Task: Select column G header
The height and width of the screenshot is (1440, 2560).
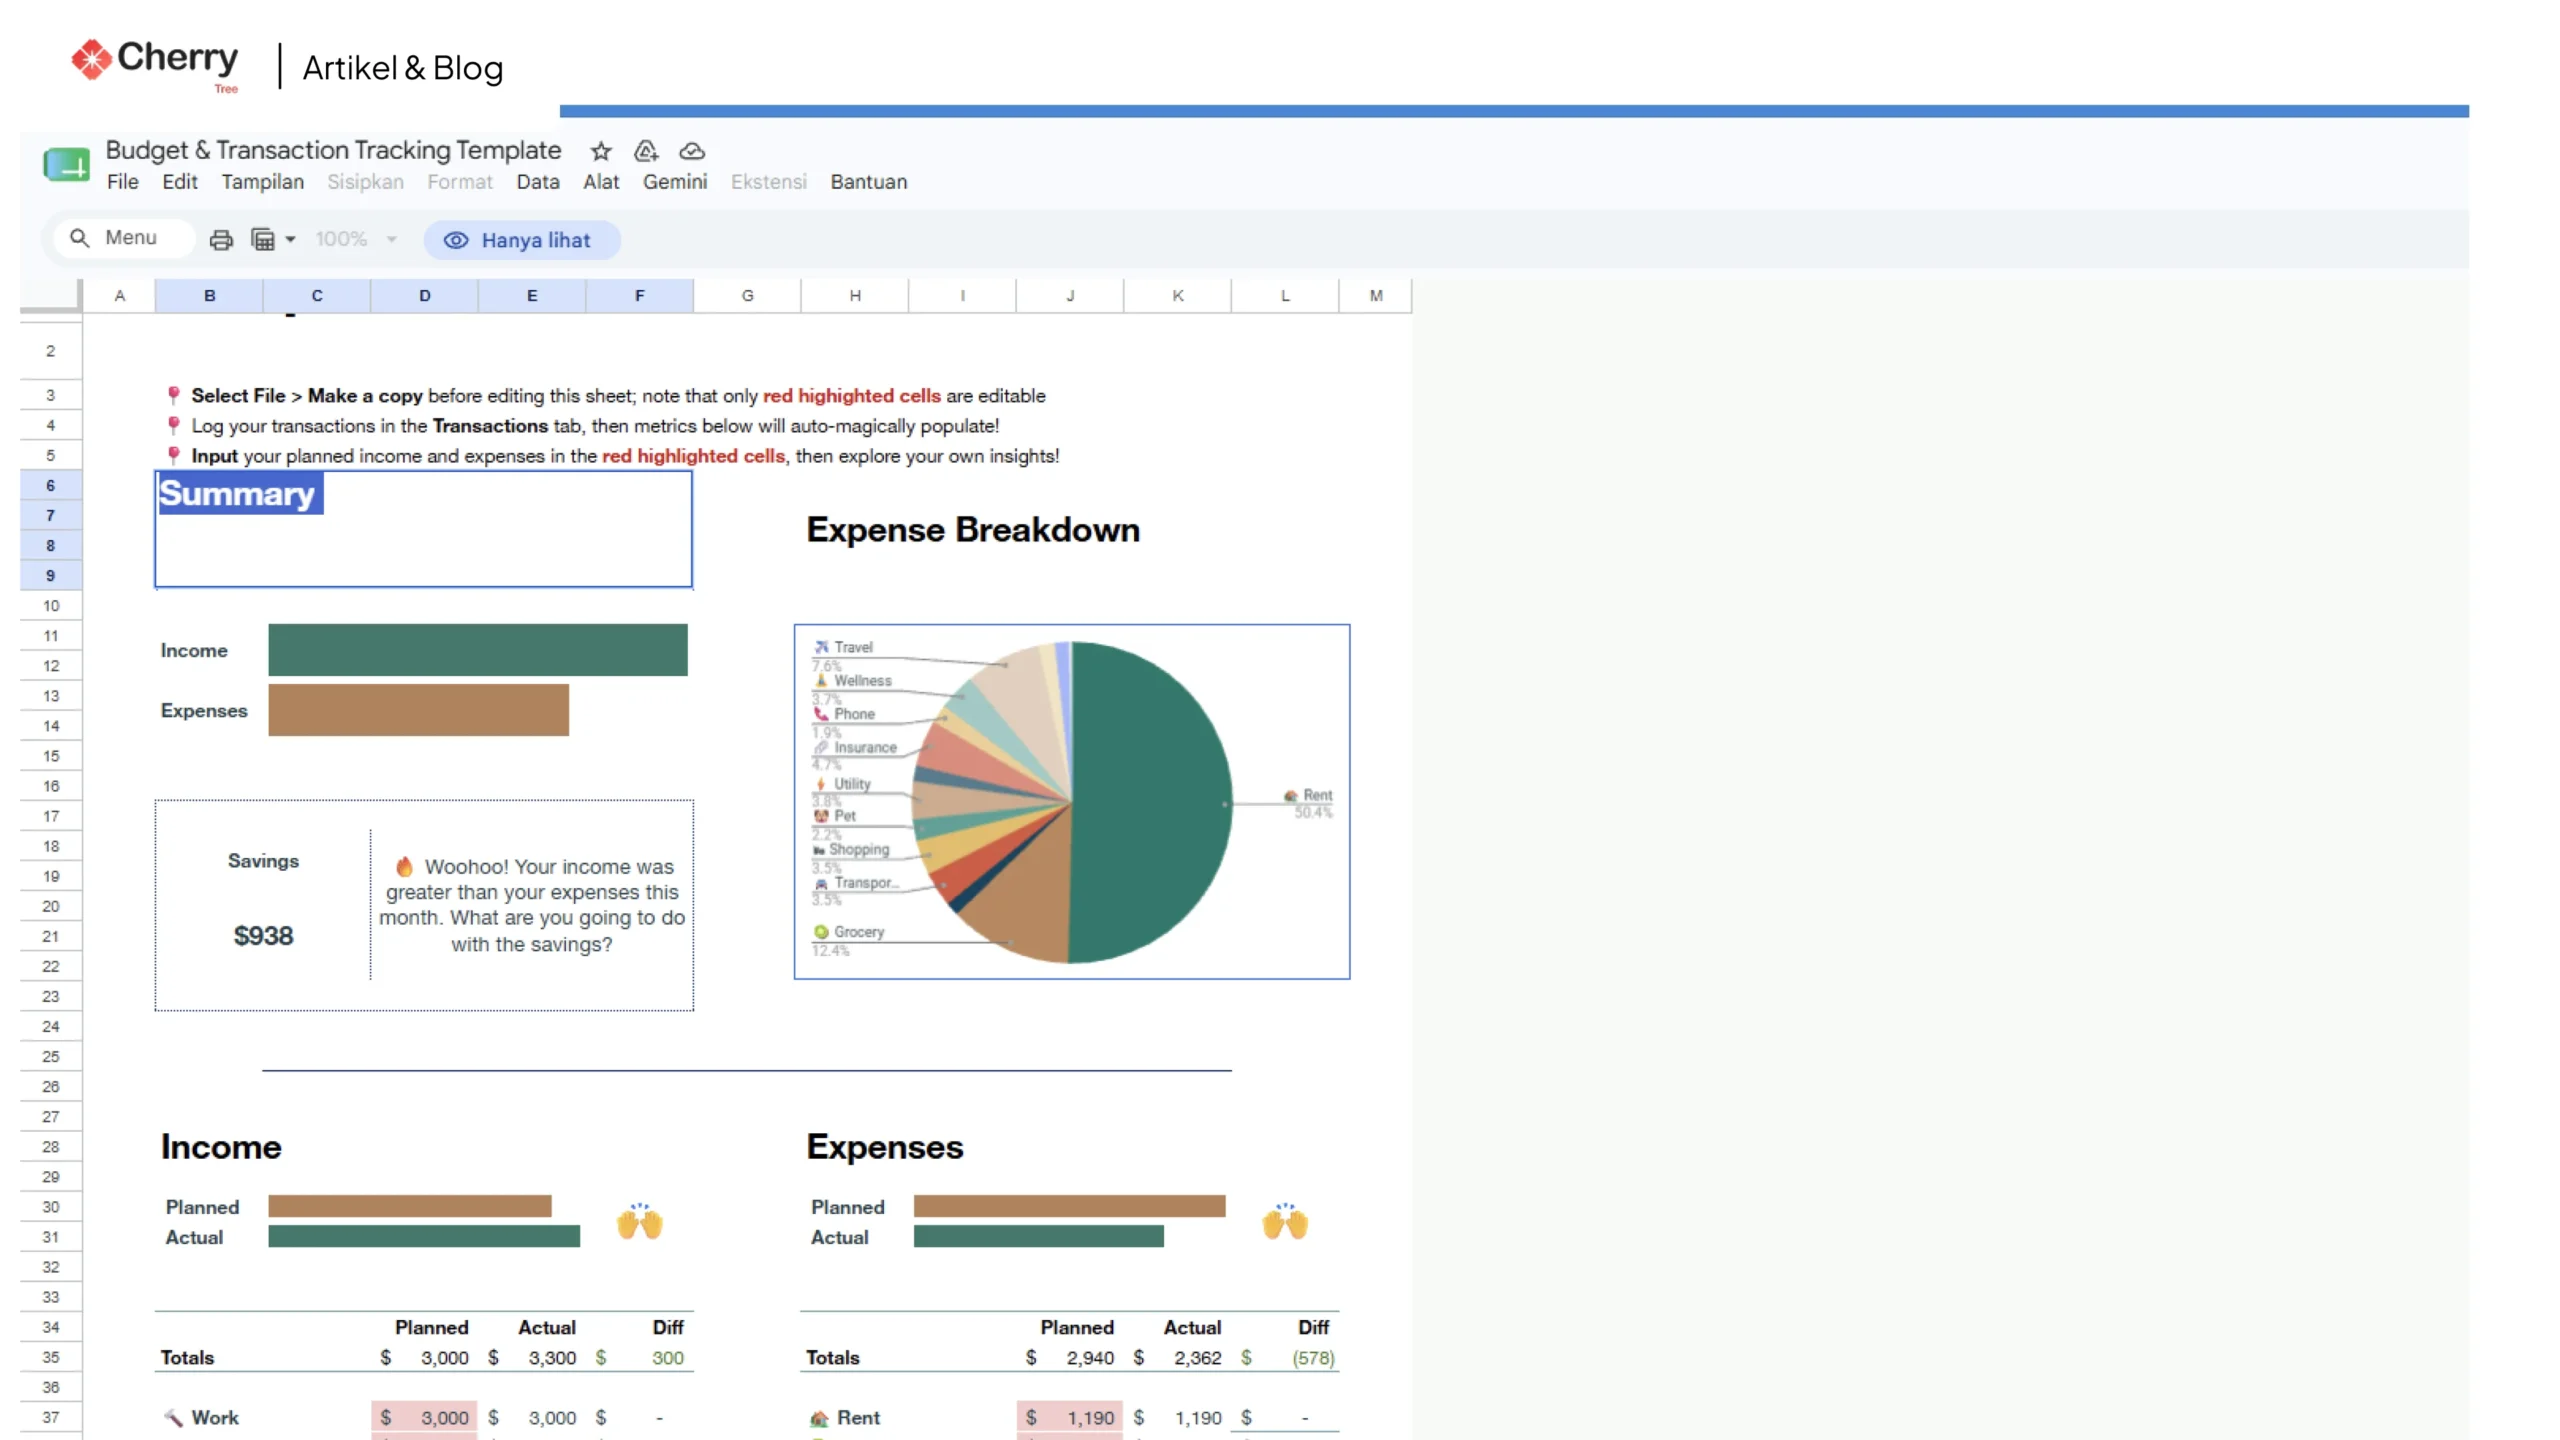Action: (x=747, y=296)
